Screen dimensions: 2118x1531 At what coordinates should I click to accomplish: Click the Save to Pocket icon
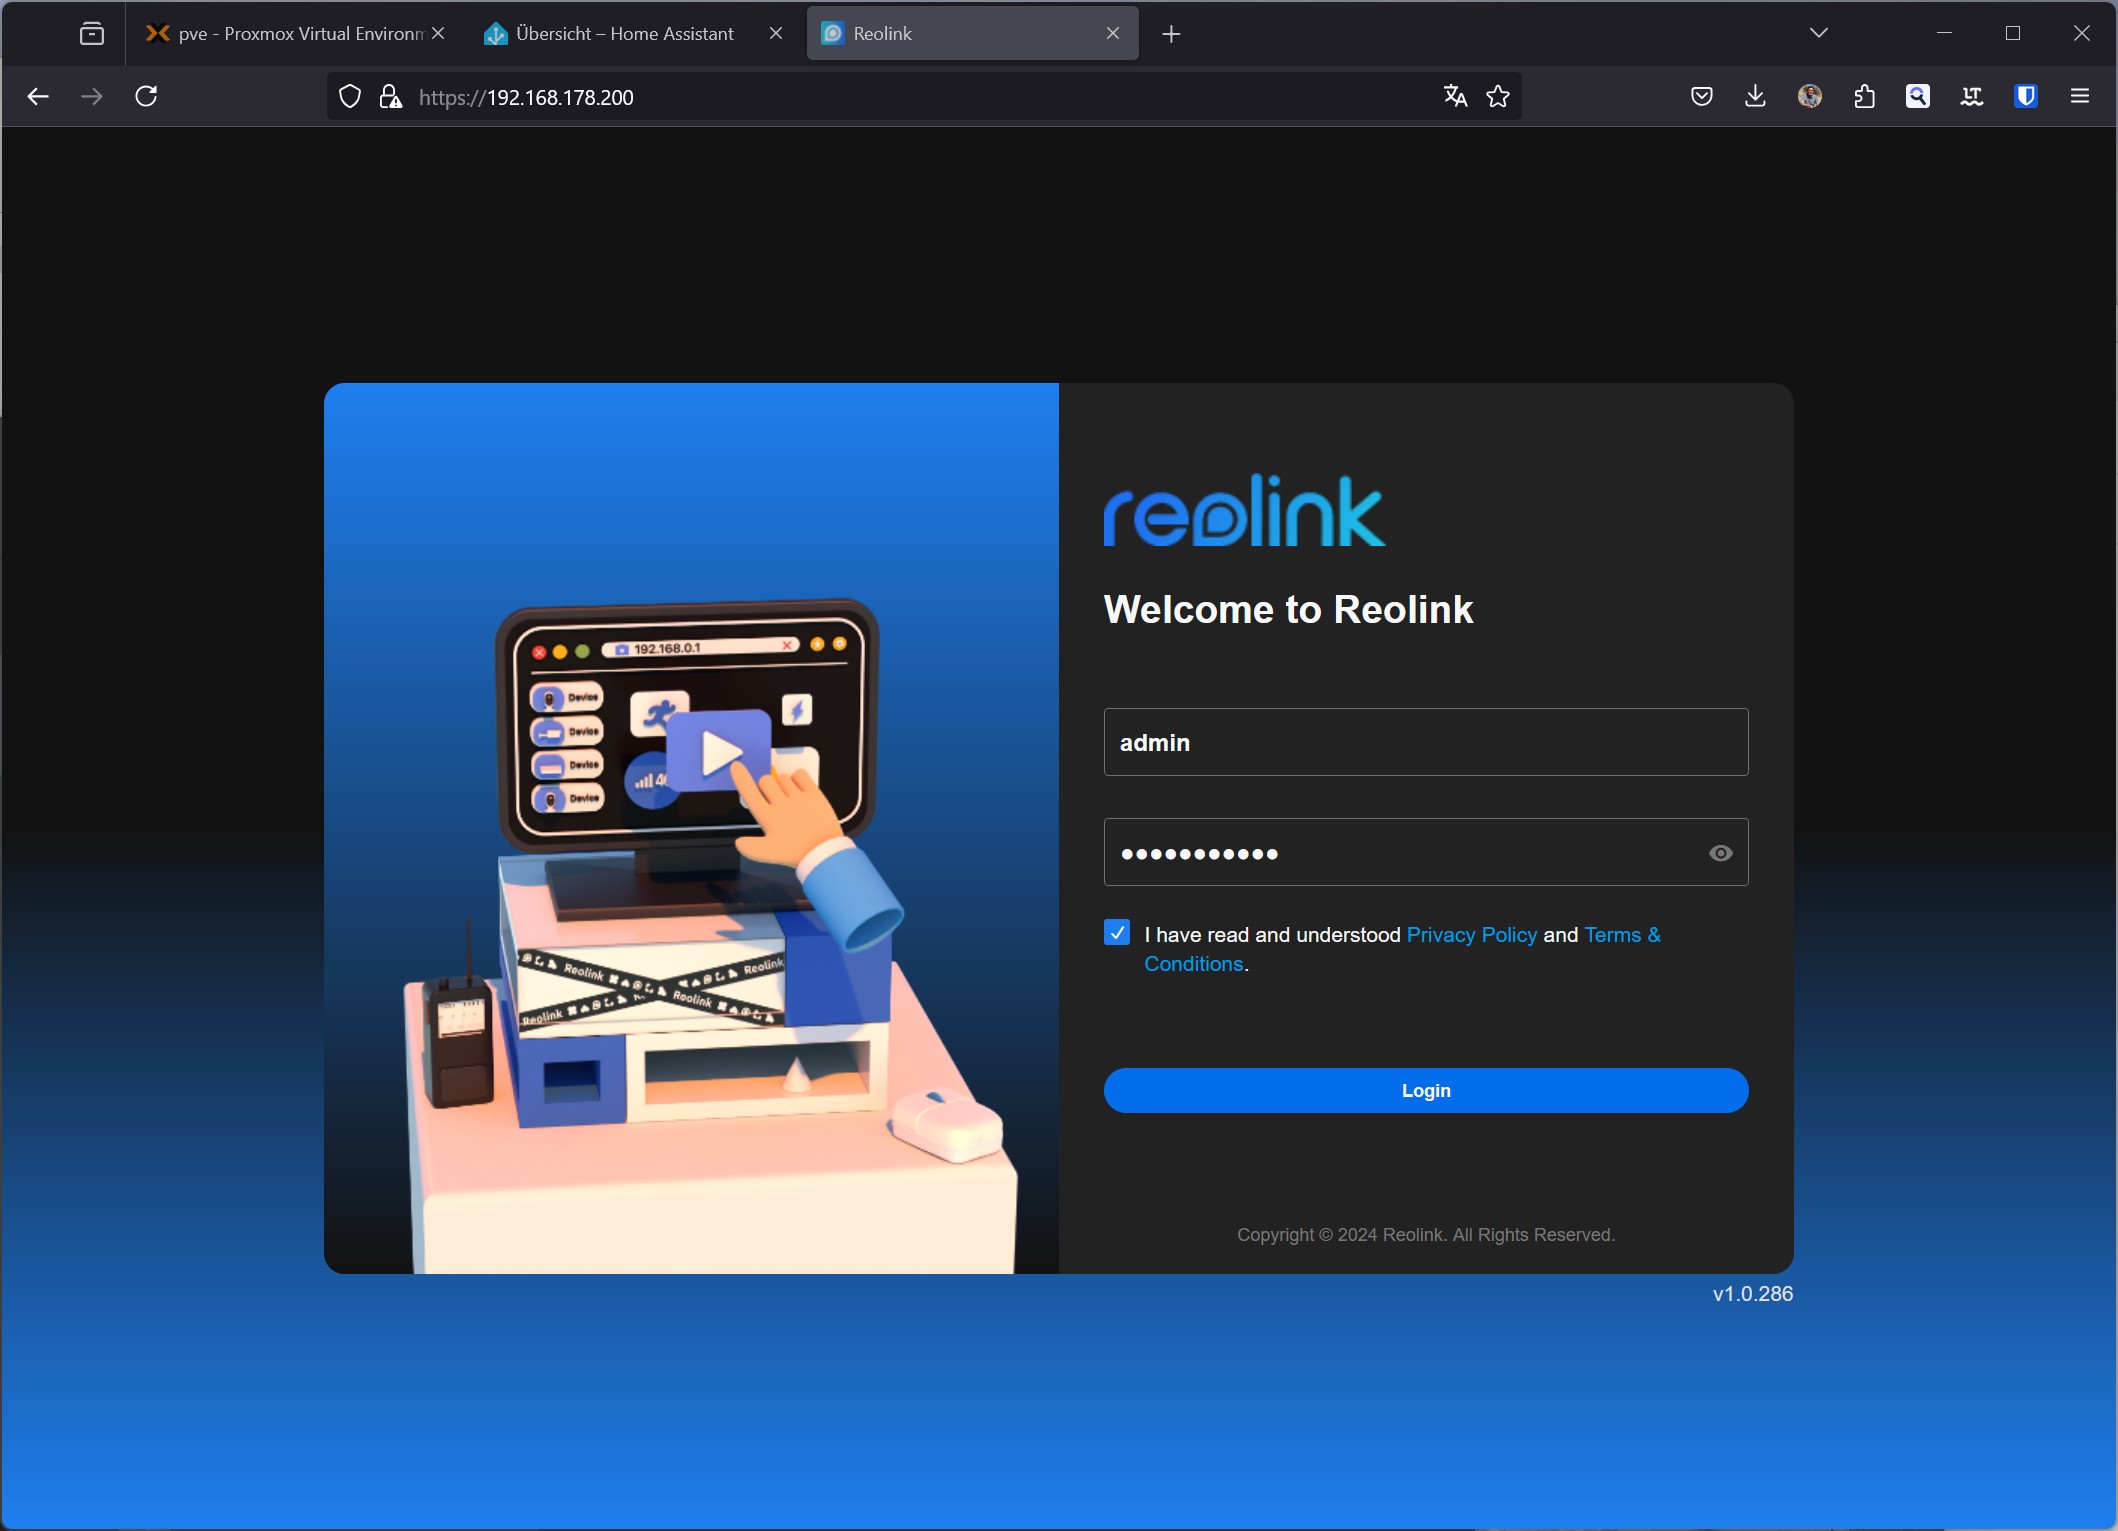click(1701, 96)
